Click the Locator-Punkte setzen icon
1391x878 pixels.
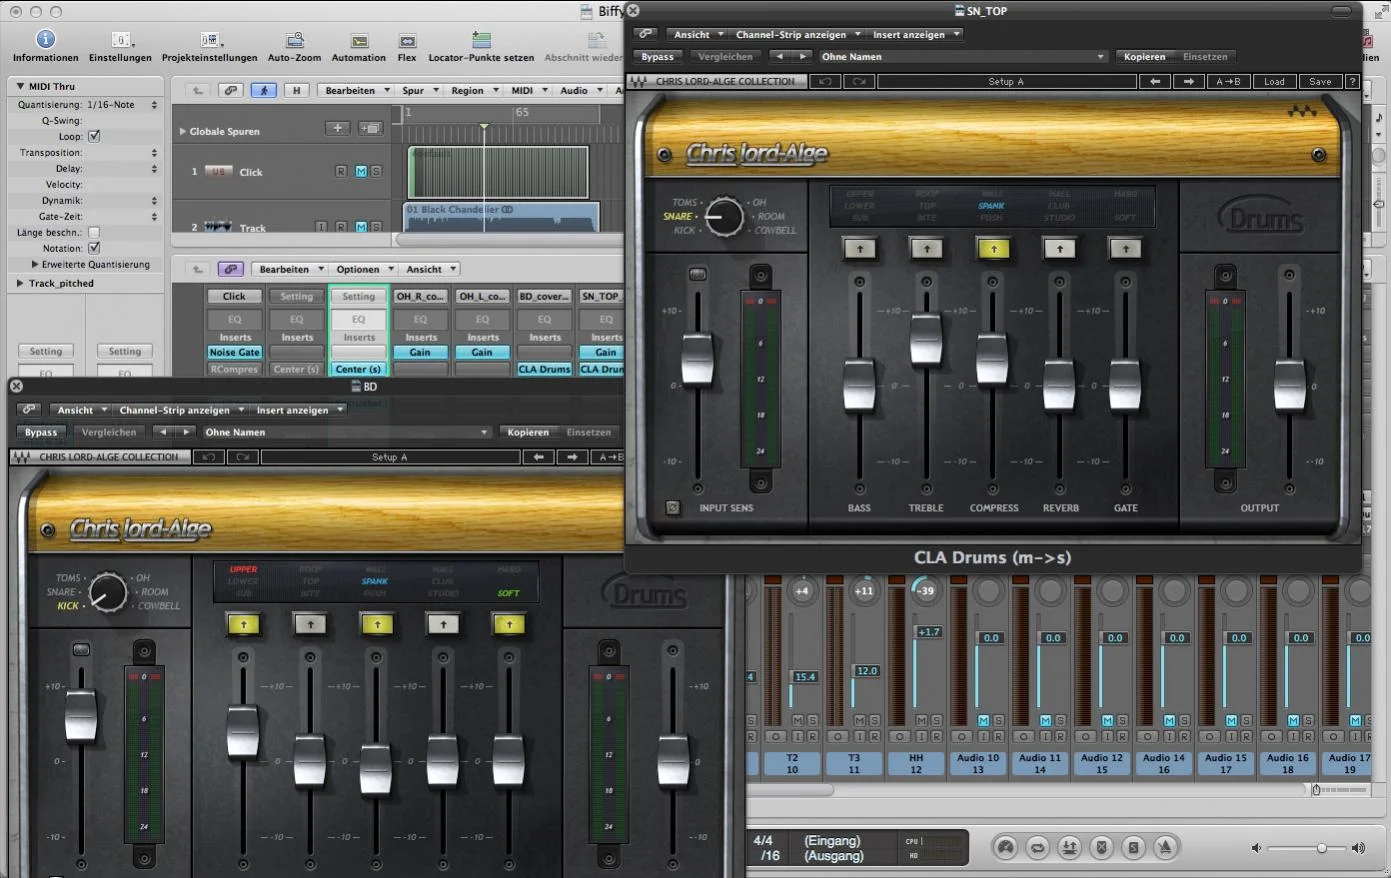pos(481,40)
